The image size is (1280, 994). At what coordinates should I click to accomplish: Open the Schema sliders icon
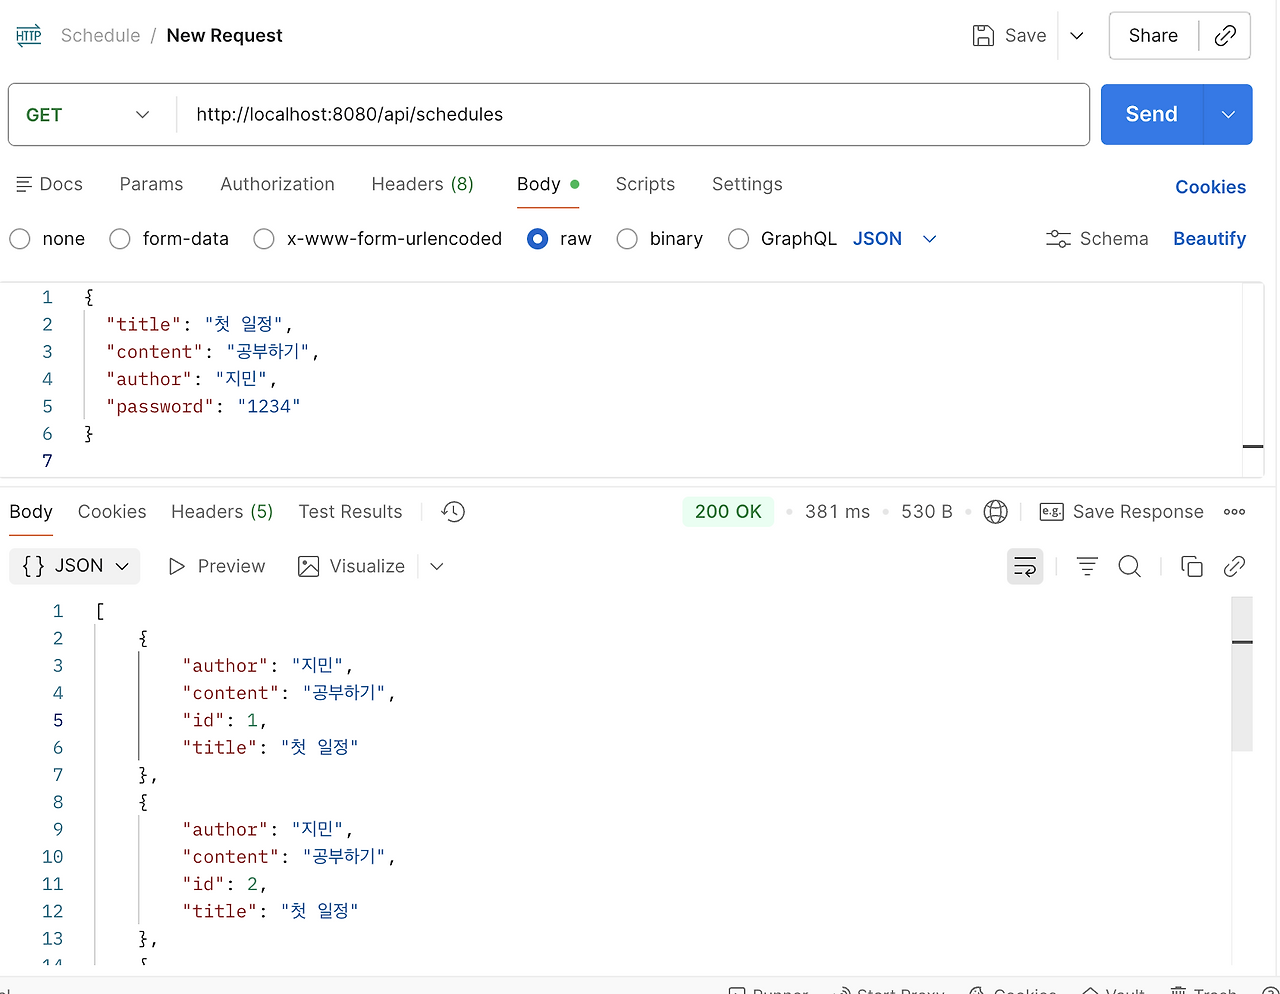pos(1058,239)
